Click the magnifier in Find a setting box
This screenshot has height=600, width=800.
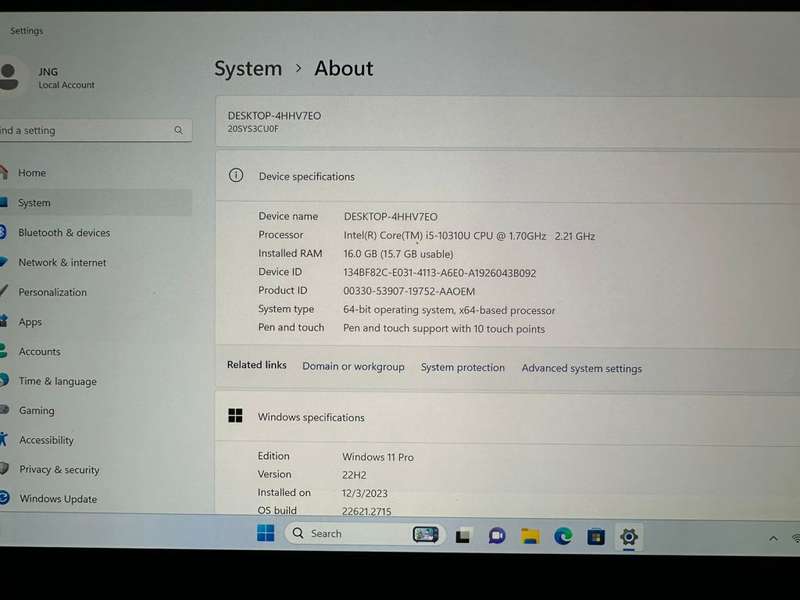coord(179,130)
